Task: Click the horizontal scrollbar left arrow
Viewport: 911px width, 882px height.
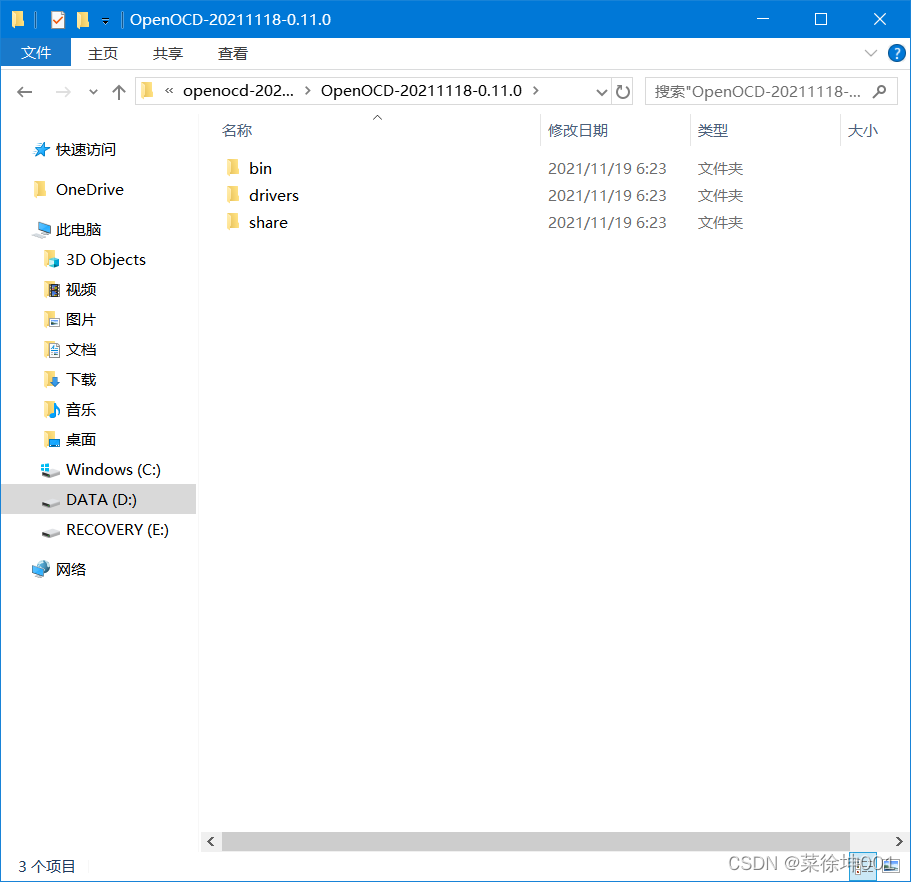Action: (211, 841)
